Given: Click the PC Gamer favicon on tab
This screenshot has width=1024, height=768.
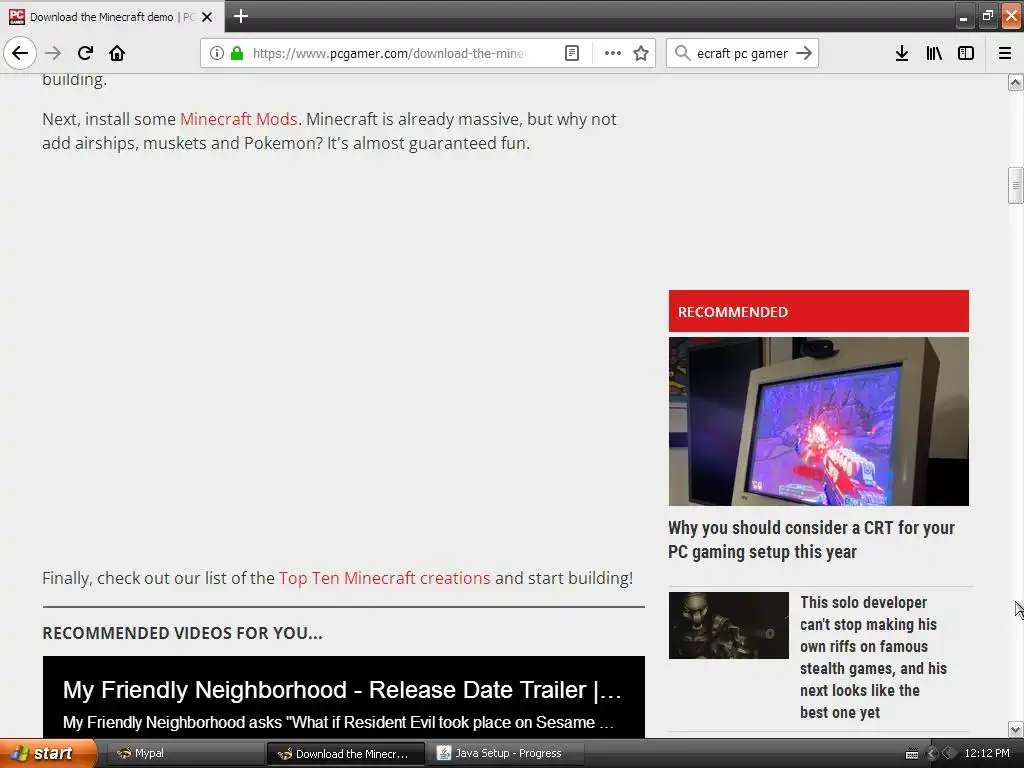Looking at the screenshot, I should [17, 16].
